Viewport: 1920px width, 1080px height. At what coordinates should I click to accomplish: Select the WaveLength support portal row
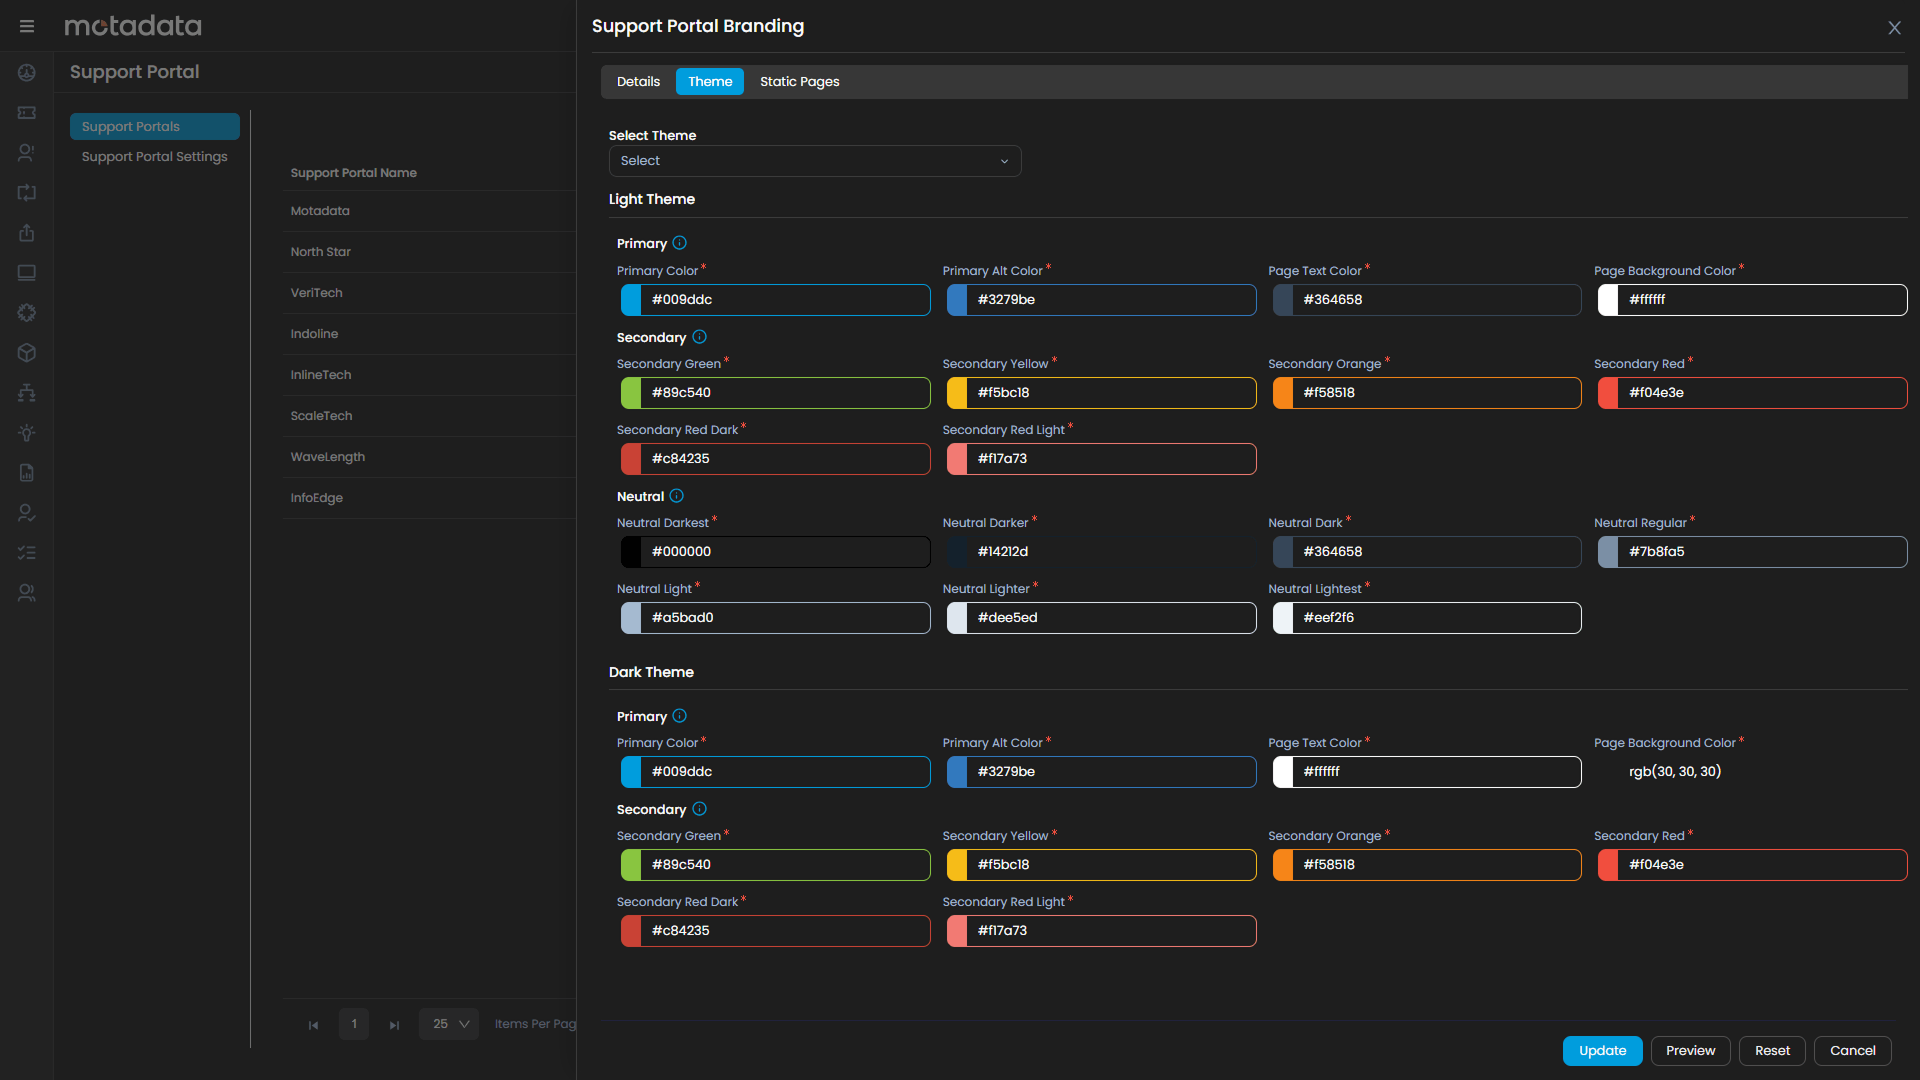point(327,456)
